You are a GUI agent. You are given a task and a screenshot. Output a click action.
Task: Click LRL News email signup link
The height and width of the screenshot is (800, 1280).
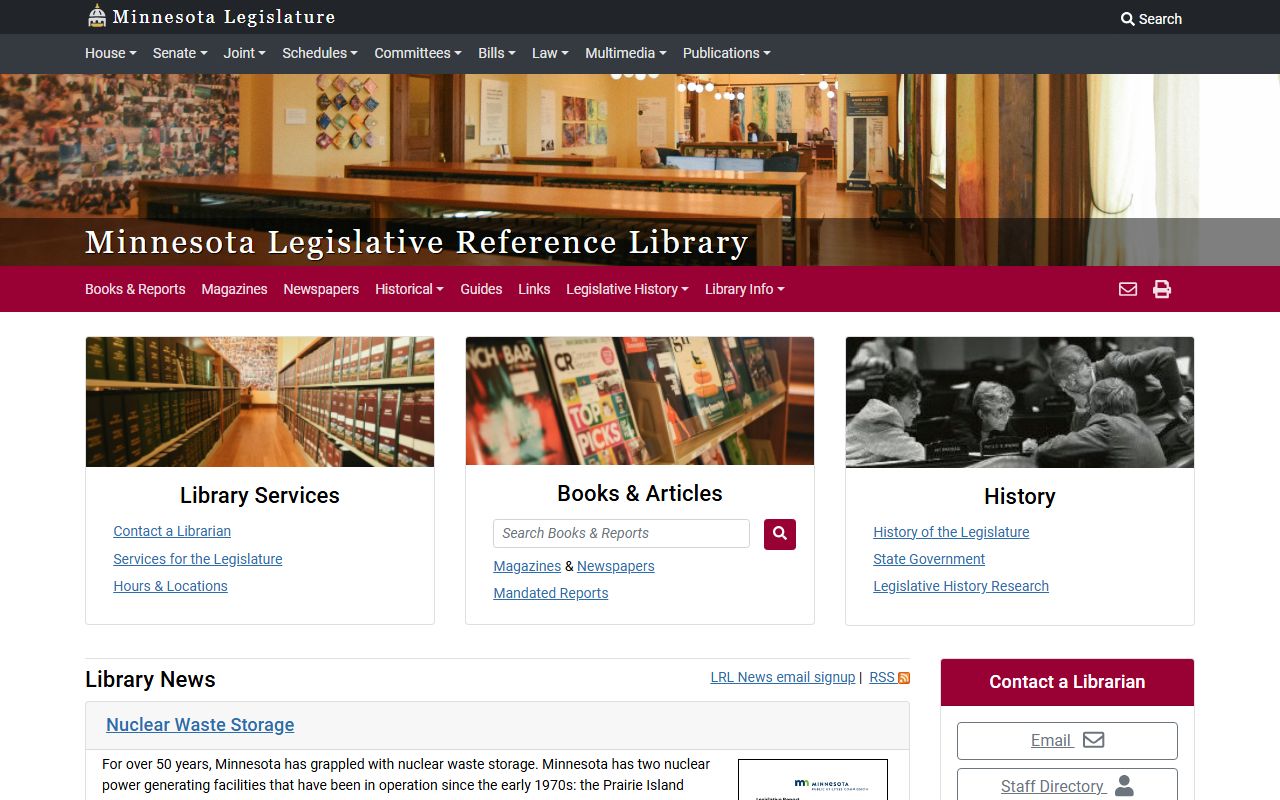coord(783,677)
